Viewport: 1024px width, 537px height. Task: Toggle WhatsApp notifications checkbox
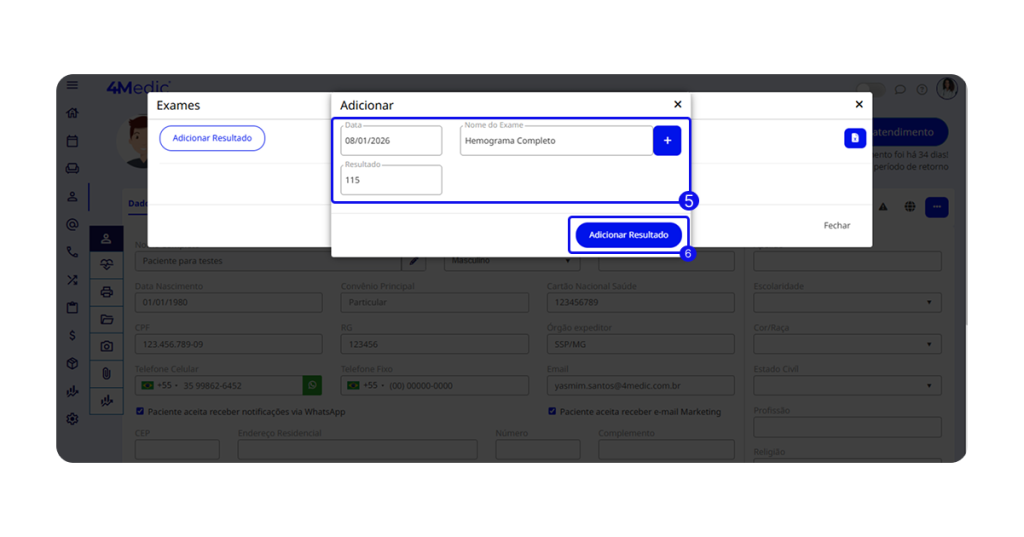pos(140,411)
